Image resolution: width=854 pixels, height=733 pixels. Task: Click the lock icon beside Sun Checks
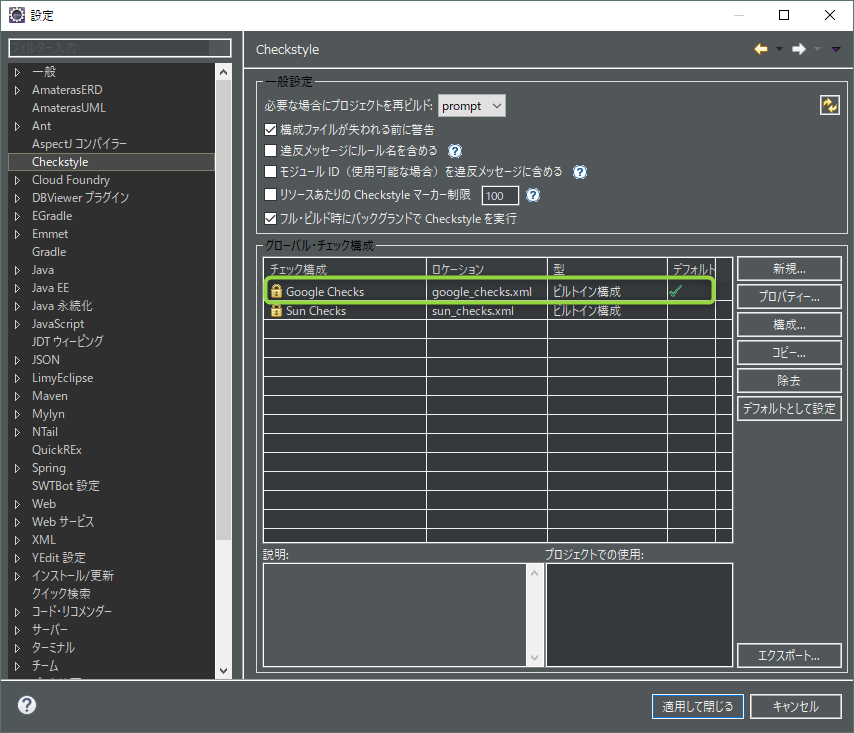[276, 310]
